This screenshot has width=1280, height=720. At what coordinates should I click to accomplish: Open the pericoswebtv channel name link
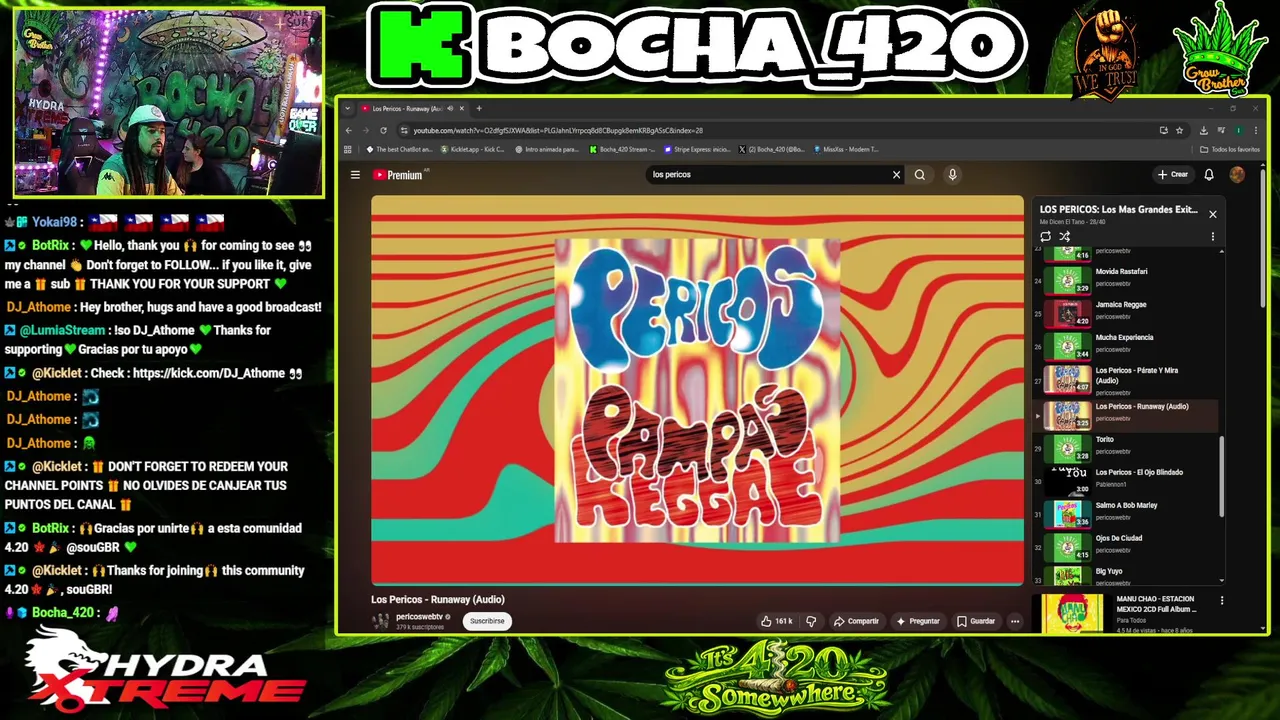click(x=419, y=617)
